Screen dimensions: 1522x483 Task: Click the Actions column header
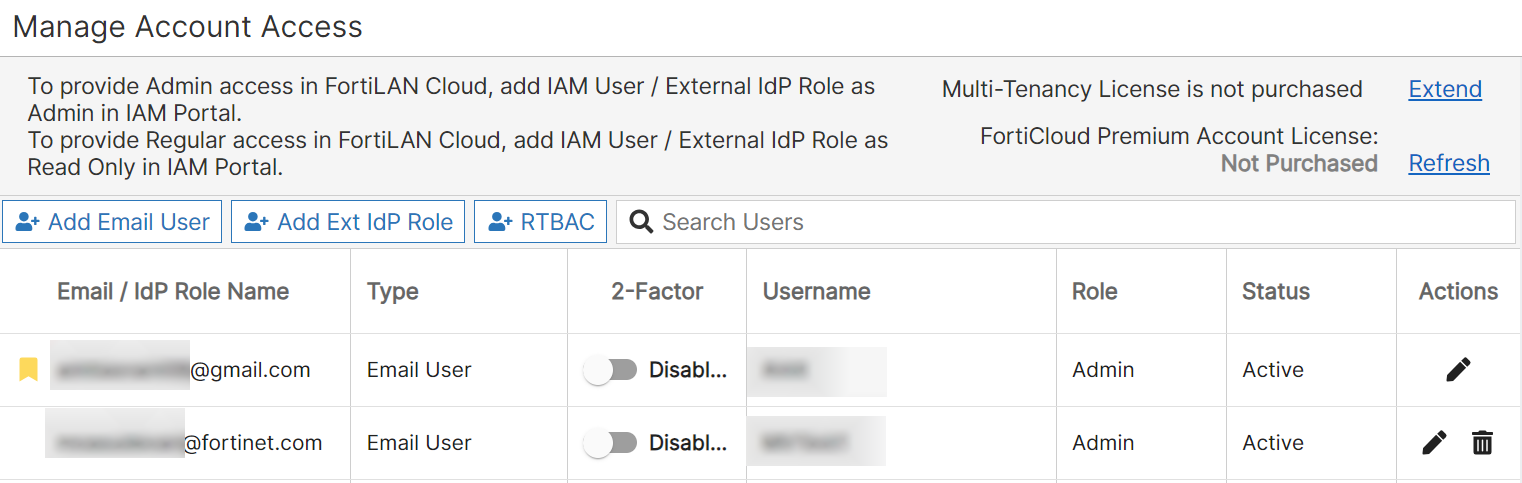[x=1458, y=291]
